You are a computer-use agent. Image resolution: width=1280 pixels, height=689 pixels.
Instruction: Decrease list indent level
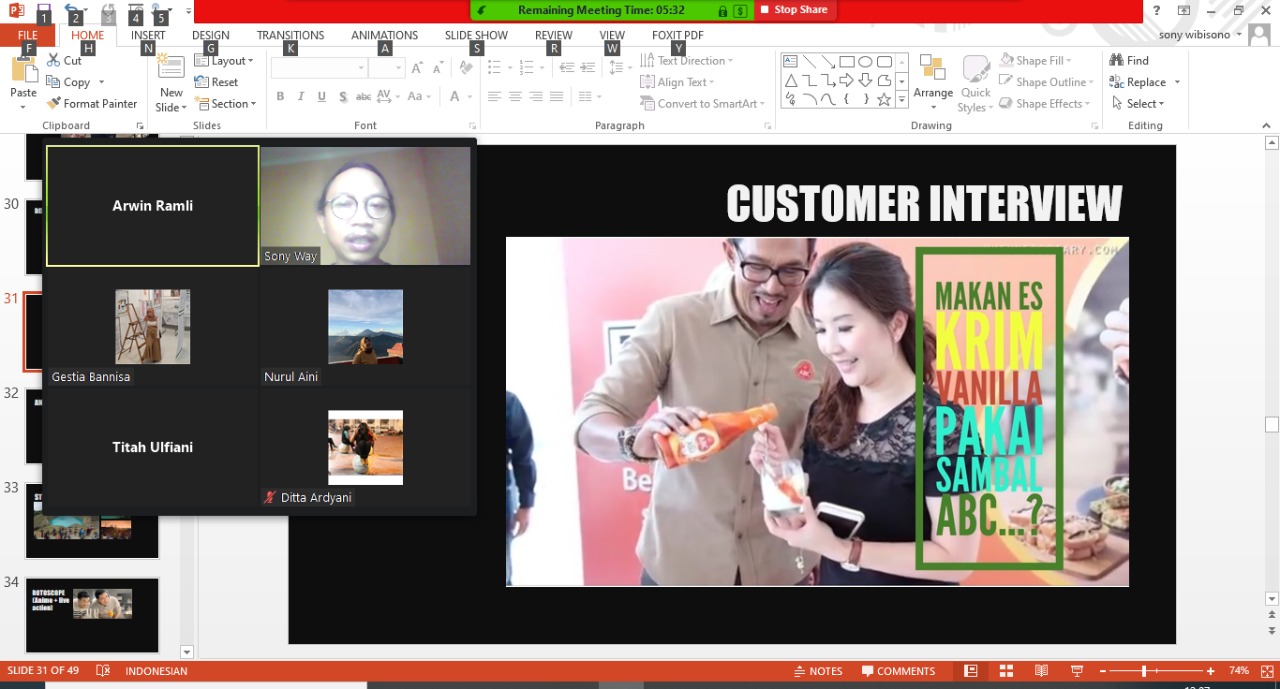(567, 68)
